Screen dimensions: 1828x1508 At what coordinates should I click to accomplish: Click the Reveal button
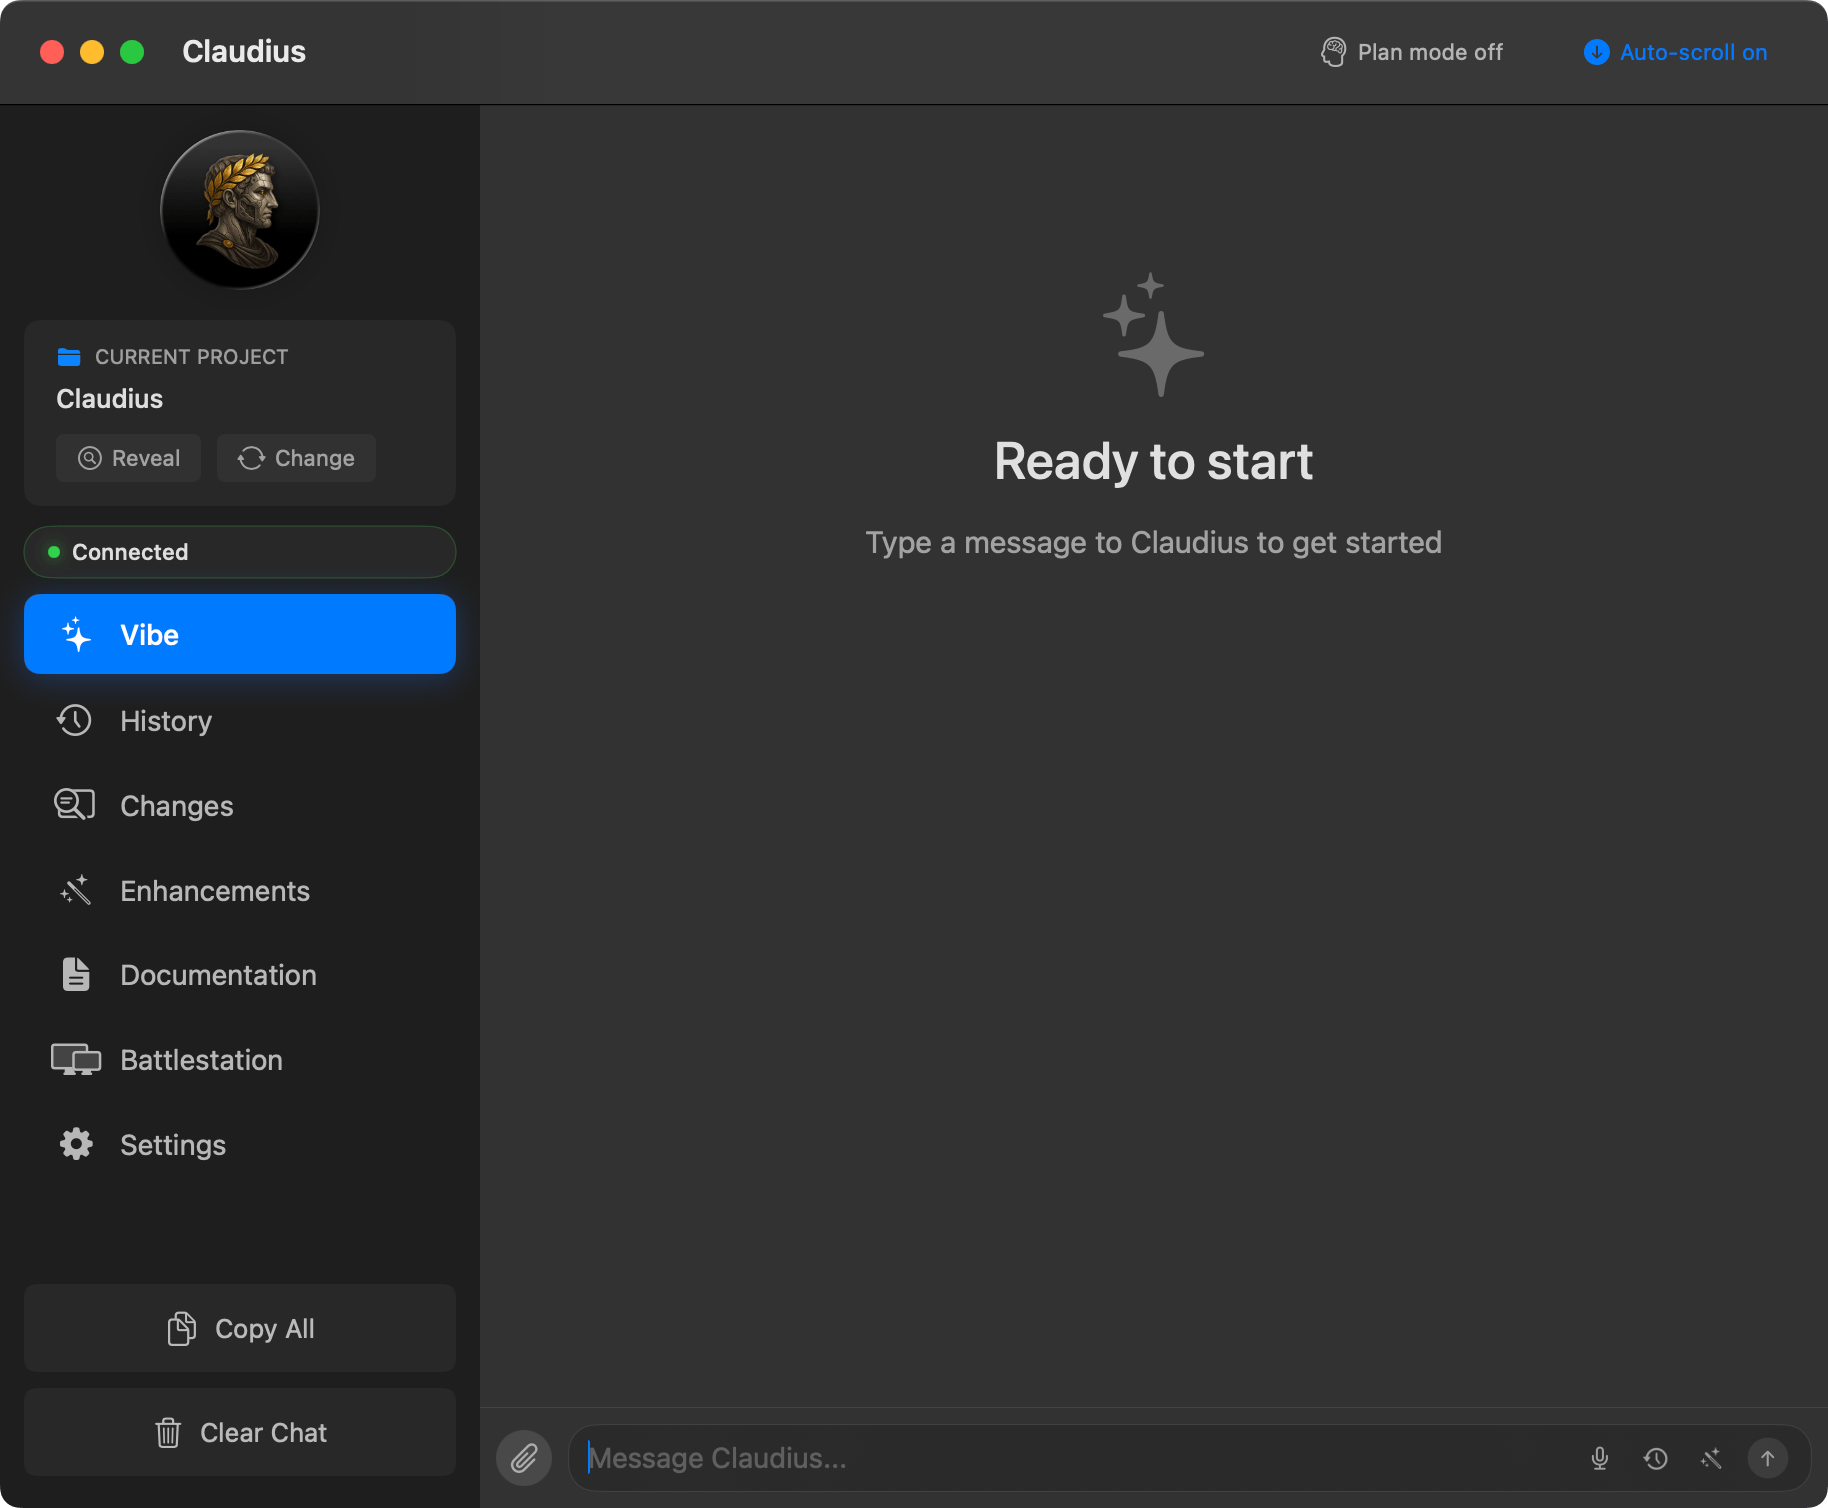point(128,457)
